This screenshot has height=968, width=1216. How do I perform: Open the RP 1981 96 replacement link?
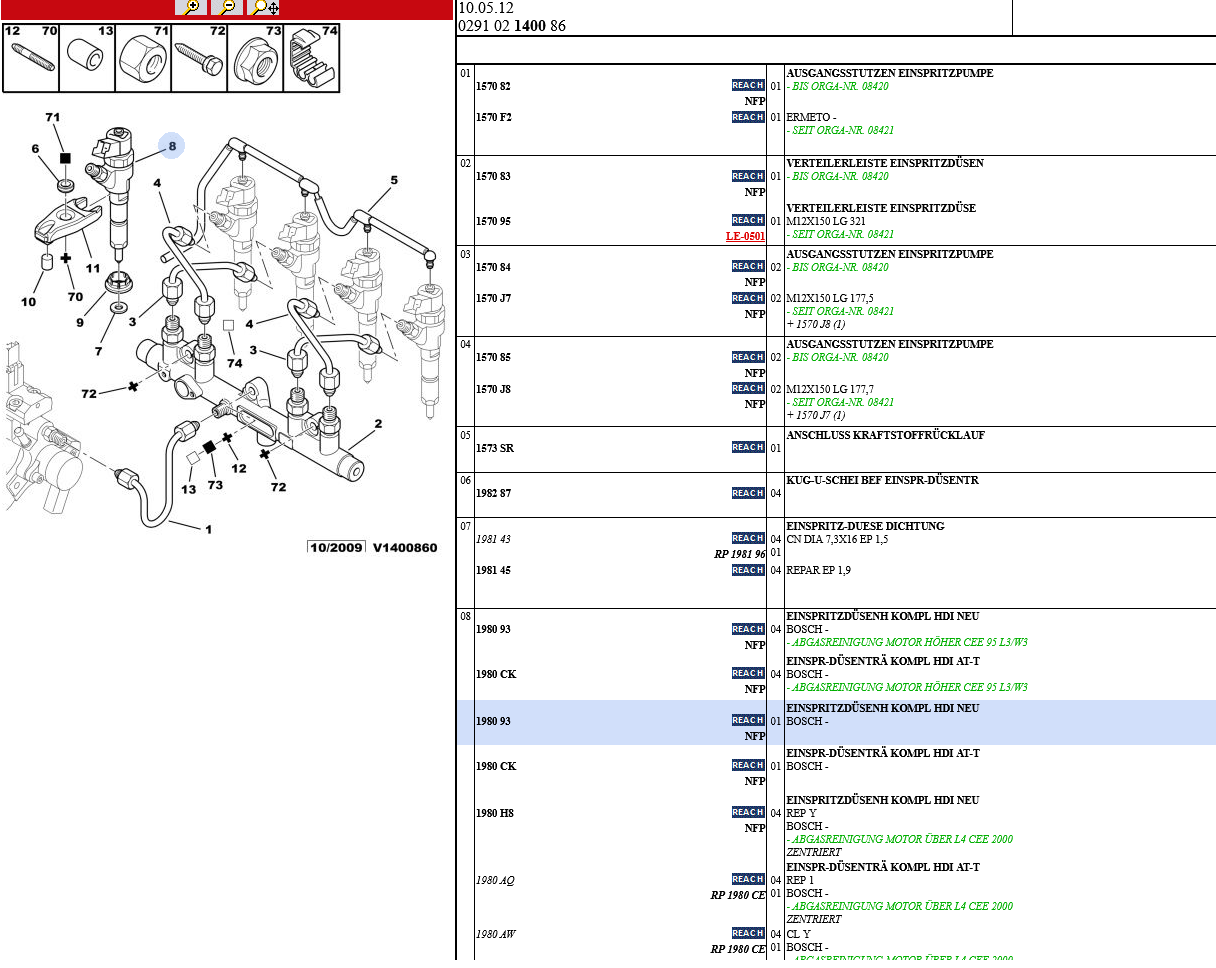pyautogui.click(x=739, y=554)
